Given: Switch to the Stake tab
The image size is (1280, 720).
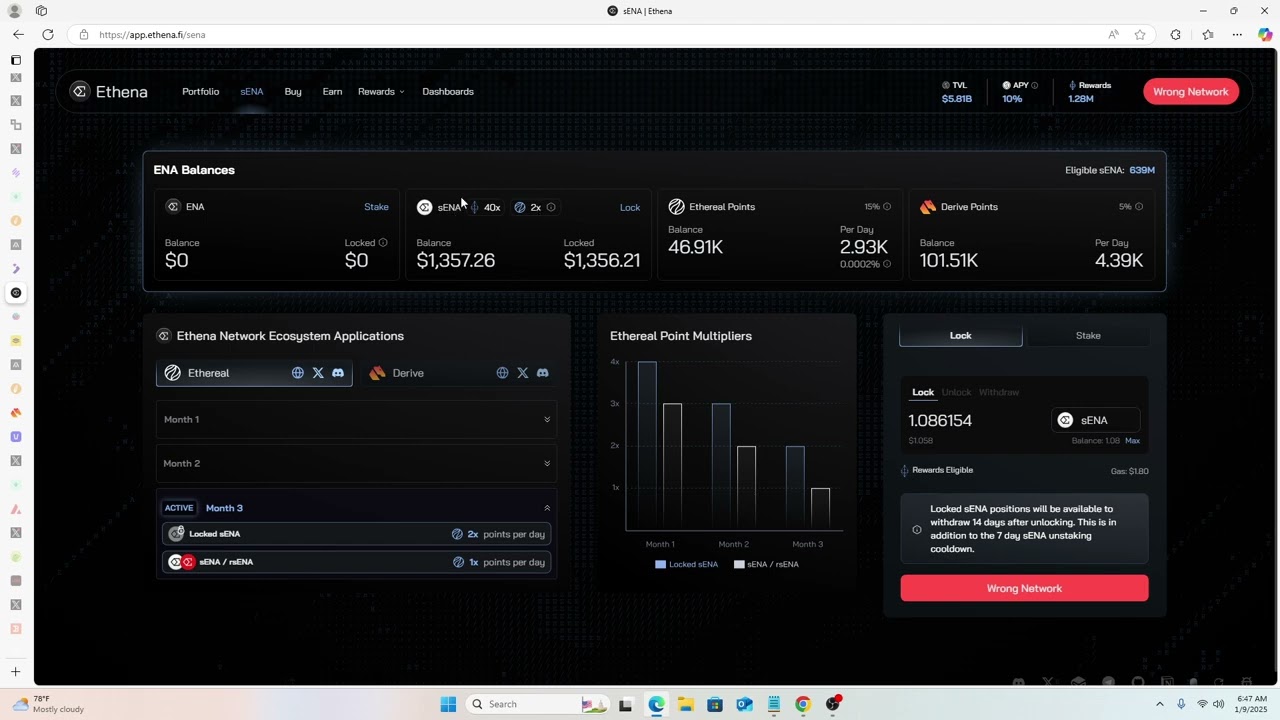Looking at the screenshot, I should coord(1088,336).
